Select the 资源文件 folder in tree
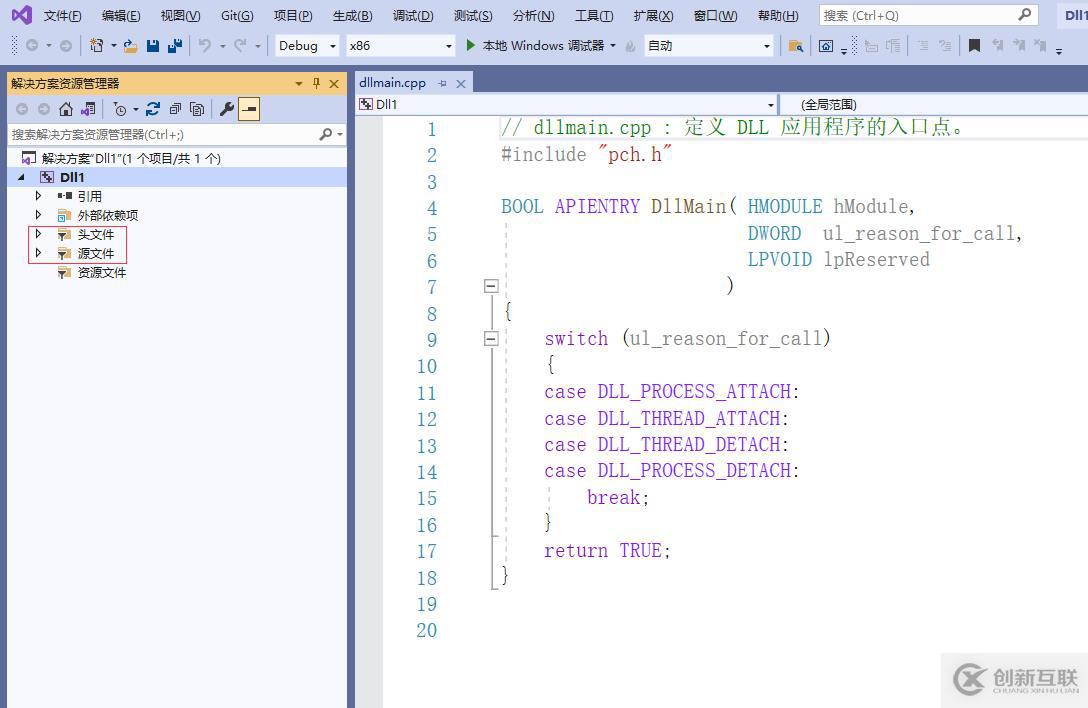 101,272
